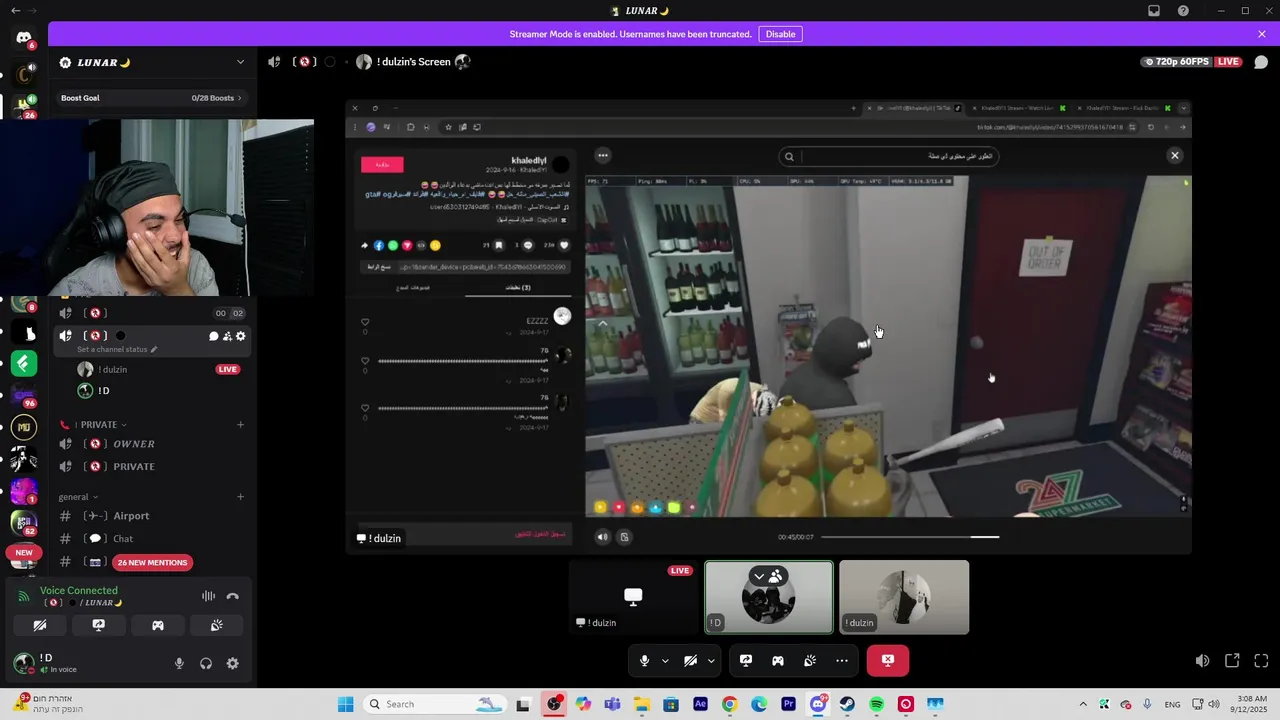Invite people to active voice channel
The width and height of the screenshot is (1280, 720).
[227, 336]
